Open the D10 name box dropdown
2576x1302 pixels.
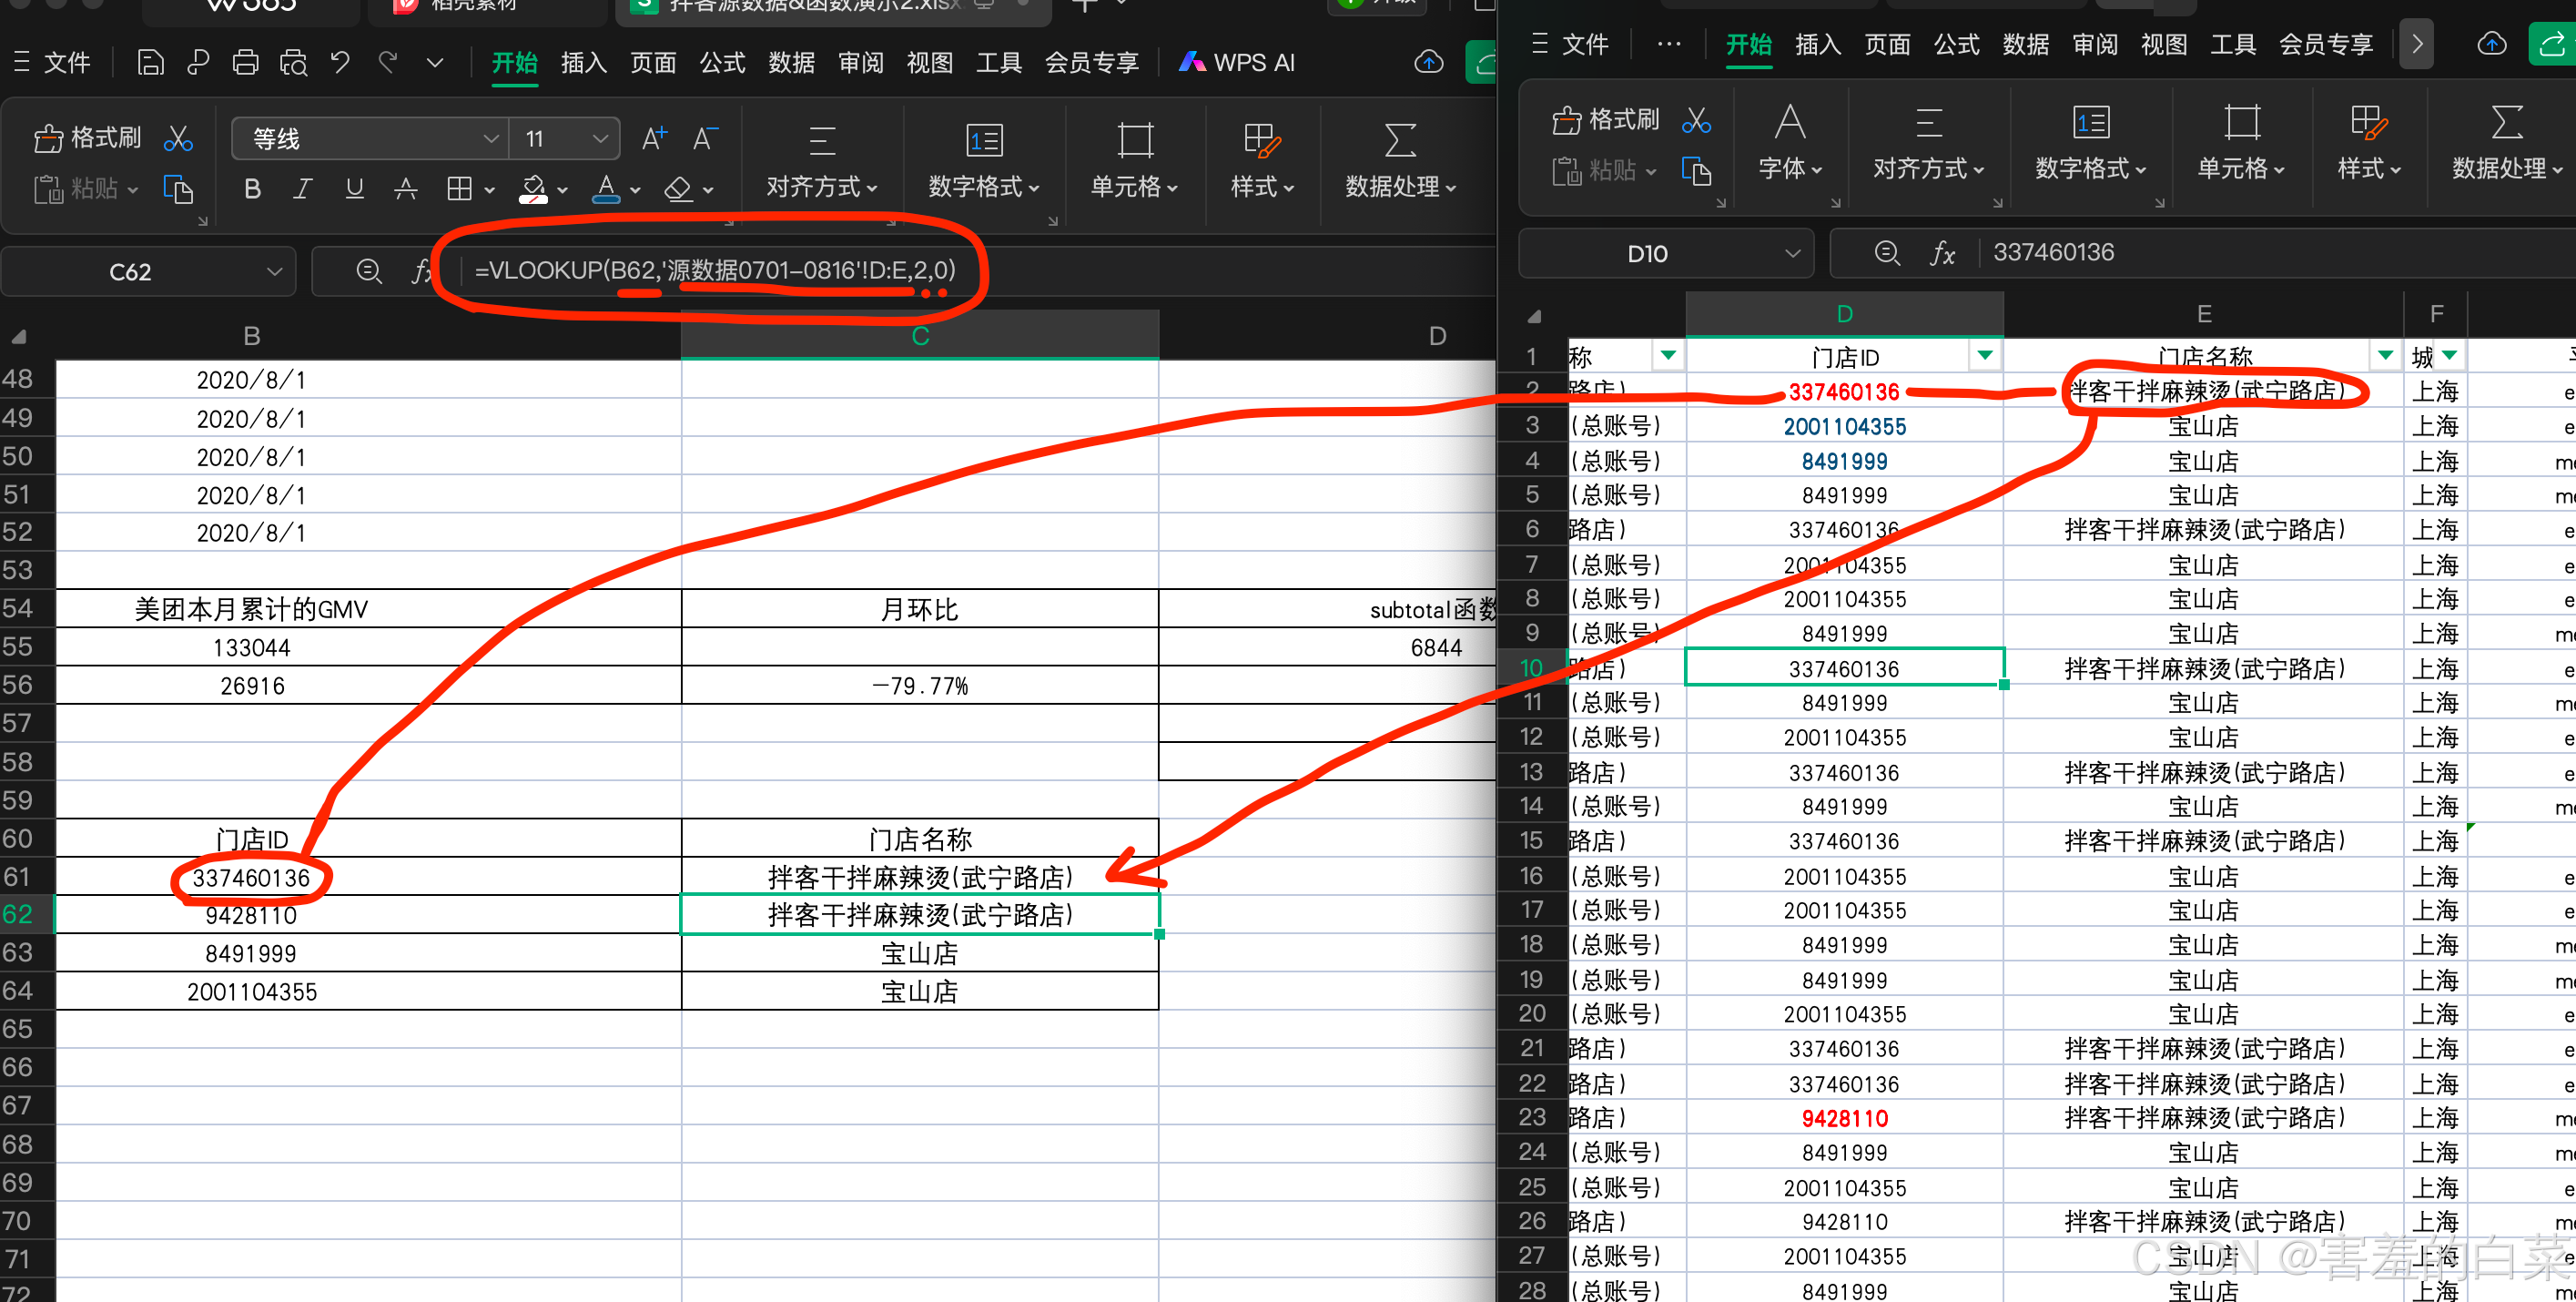[x=1793, y=254]
